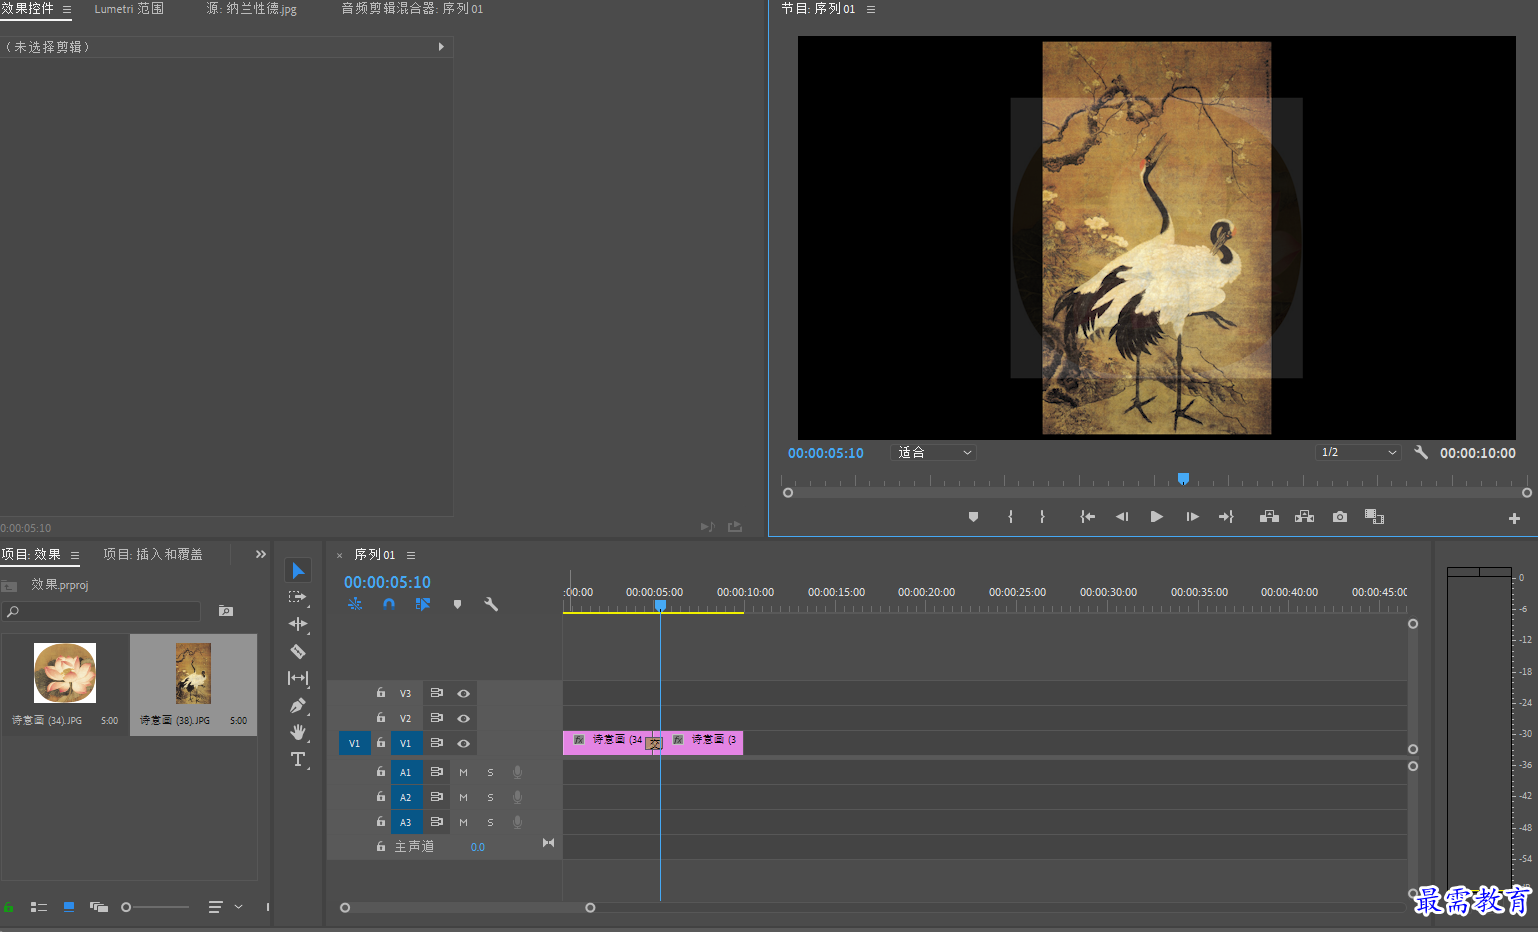Switch to 源: 纳兰性德.jpg tab

(251, 9)
